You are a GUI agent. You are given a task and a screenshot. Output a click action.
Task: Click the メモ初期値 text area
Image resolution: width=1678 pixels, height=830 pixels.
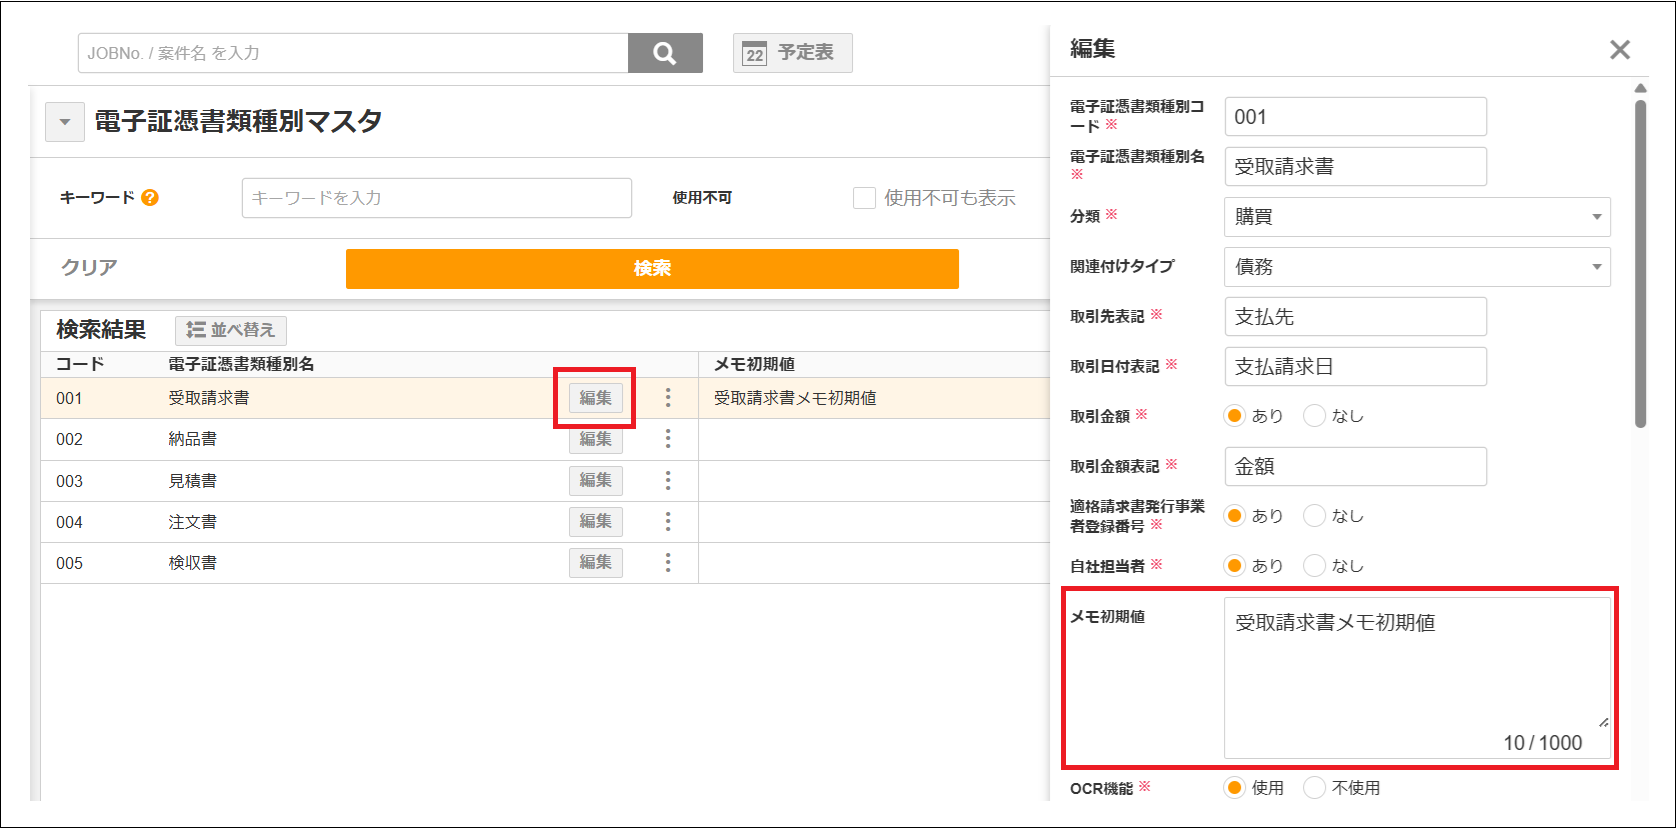(x=1416, y=670)
